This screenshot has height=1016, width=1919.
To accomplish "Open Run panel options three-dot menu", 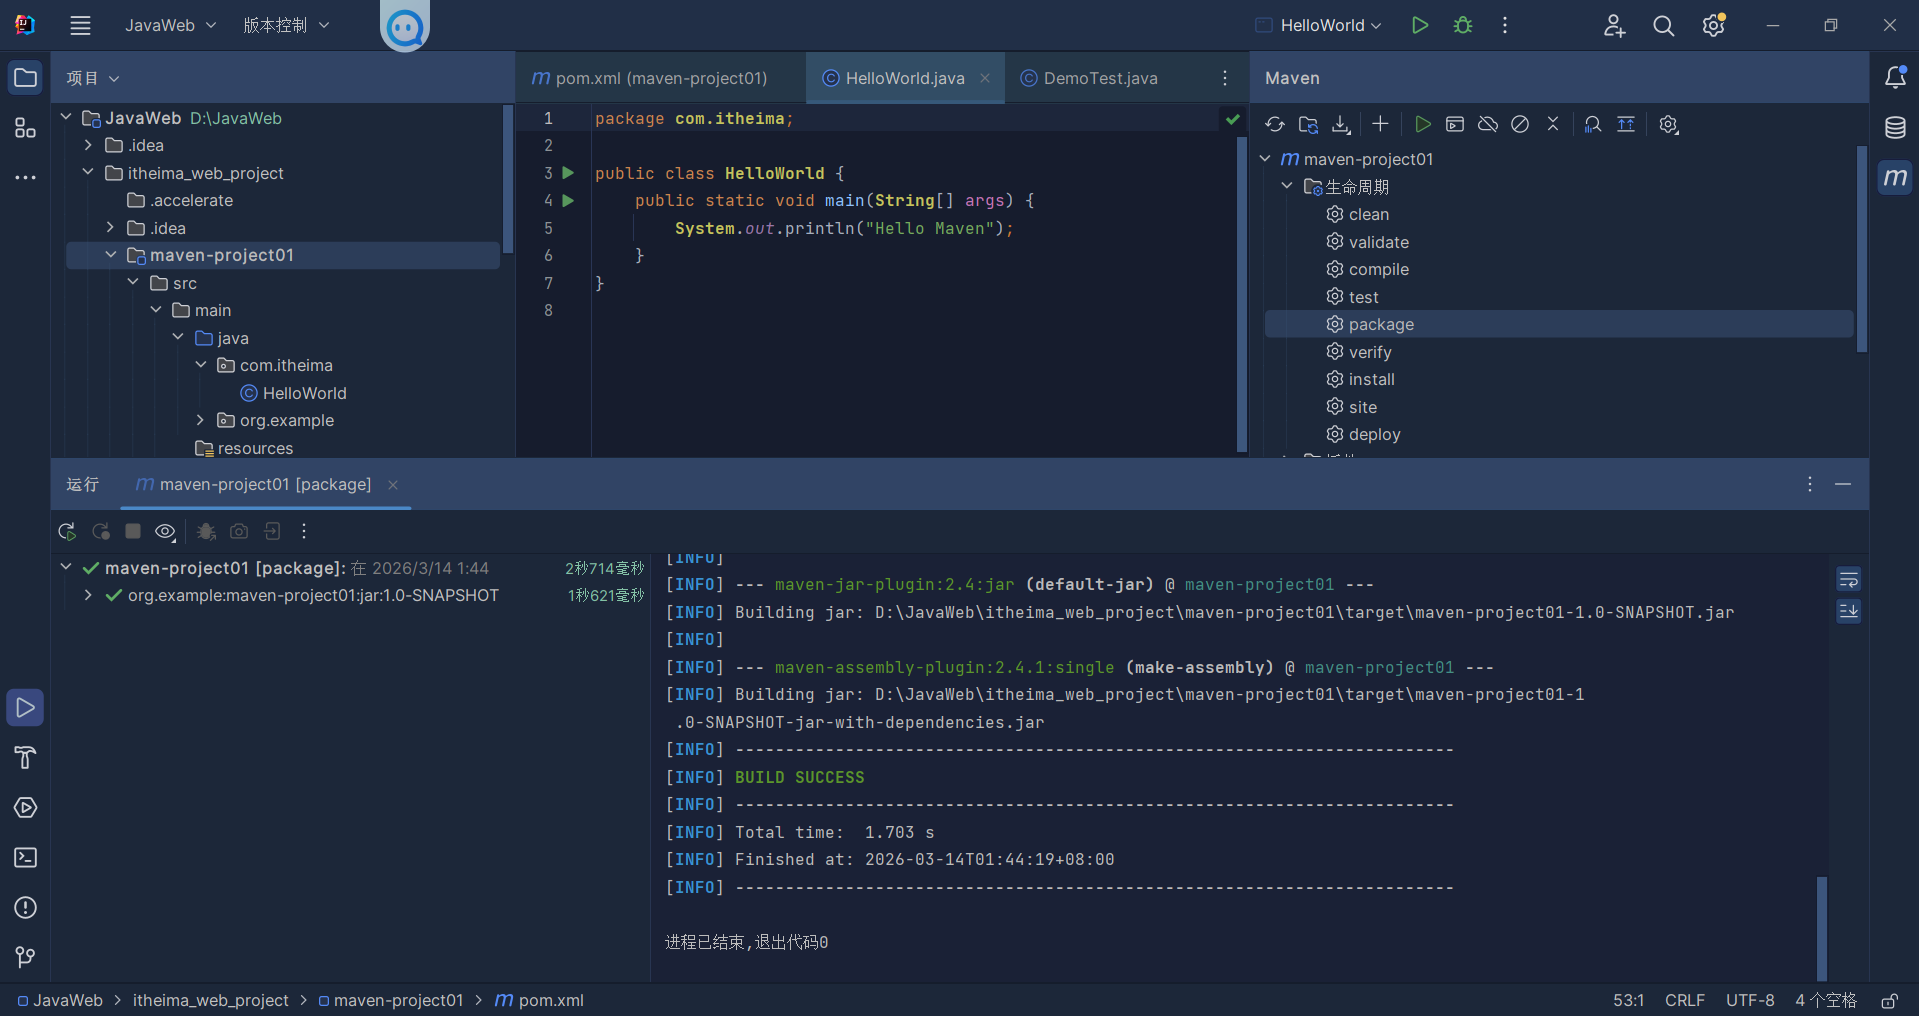I will click(1810, 484).
